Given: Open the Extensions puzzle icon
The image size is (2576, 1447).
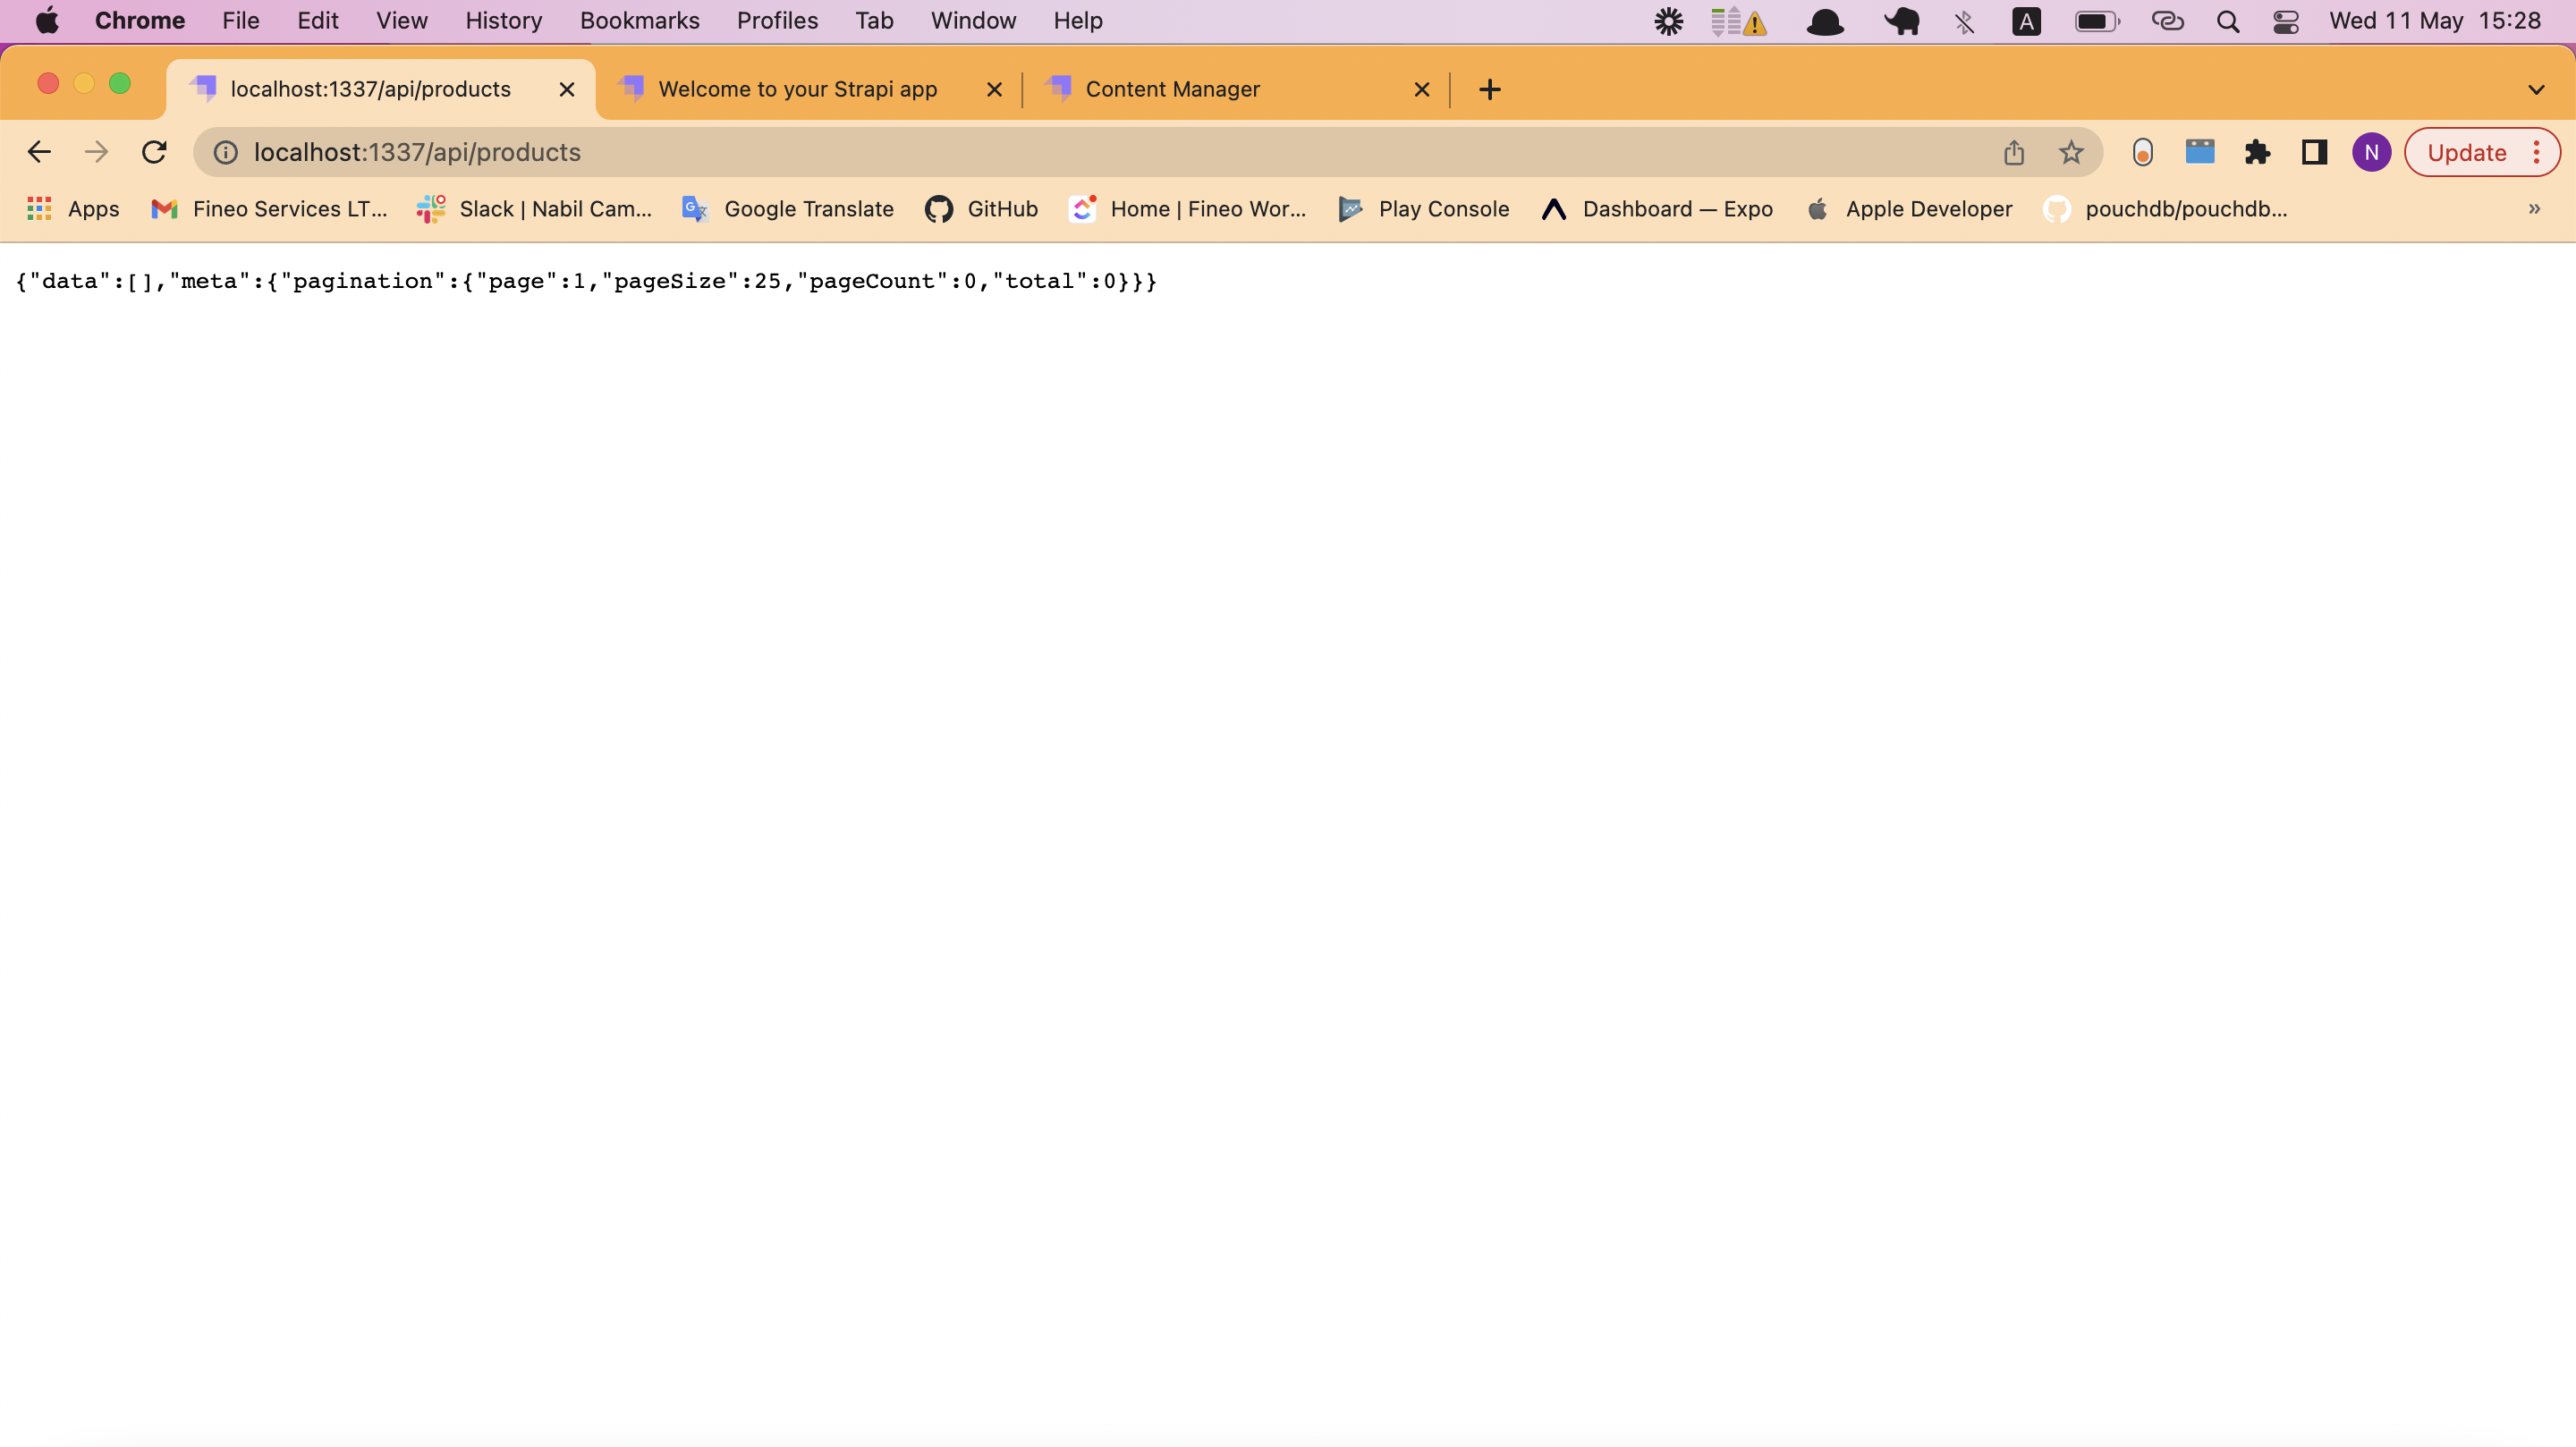Looking at the screenshot, I should 2257,152.
